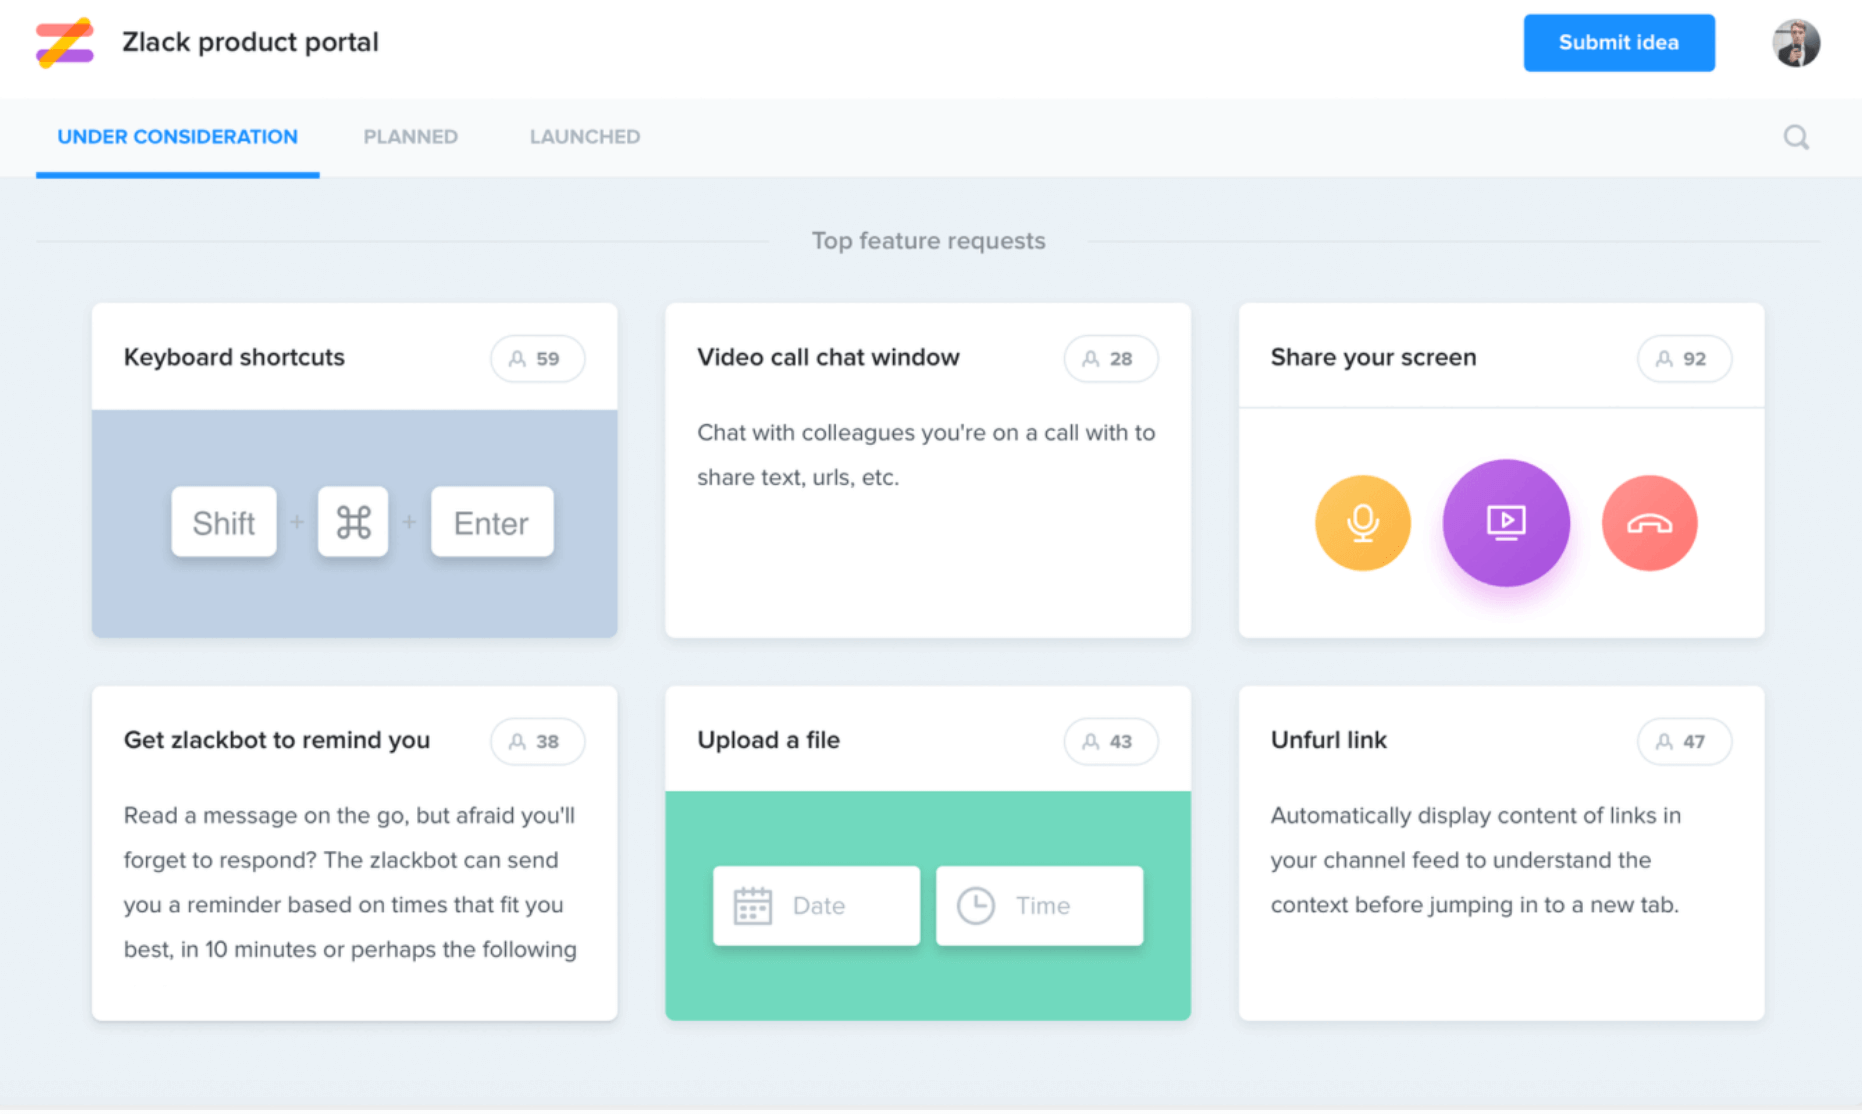The image size is (1862, 1114).
Task: Click the purple screen share icon
Action: pos(1506,522)
